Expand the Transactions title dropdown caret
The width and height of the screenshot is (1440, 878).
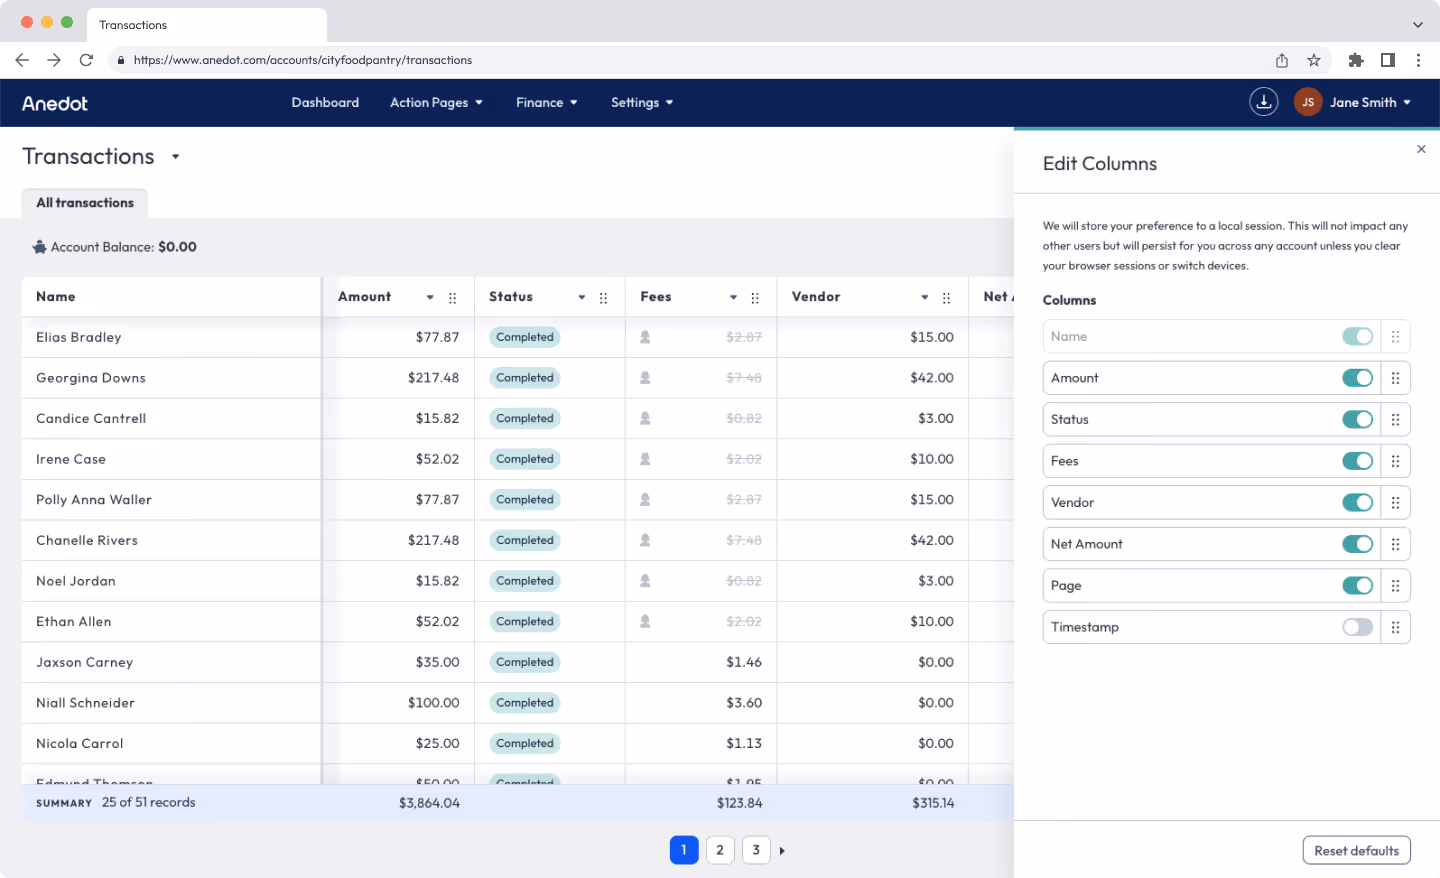175,158
